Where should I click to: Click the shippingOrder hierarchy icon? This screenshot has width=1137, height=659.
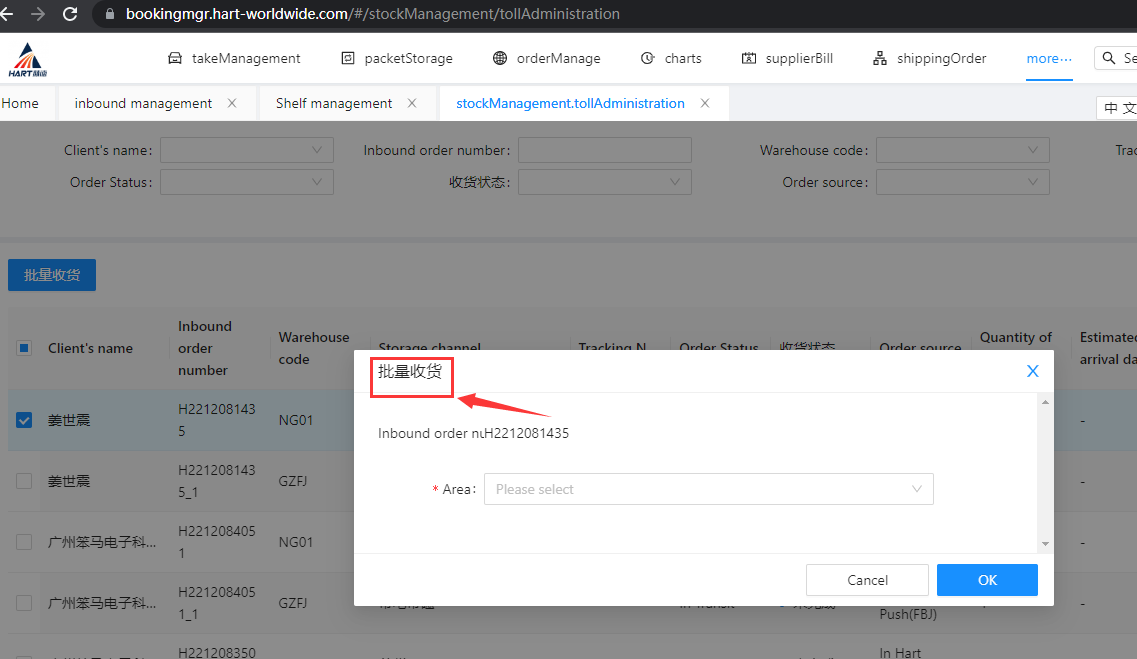point(880,58)
